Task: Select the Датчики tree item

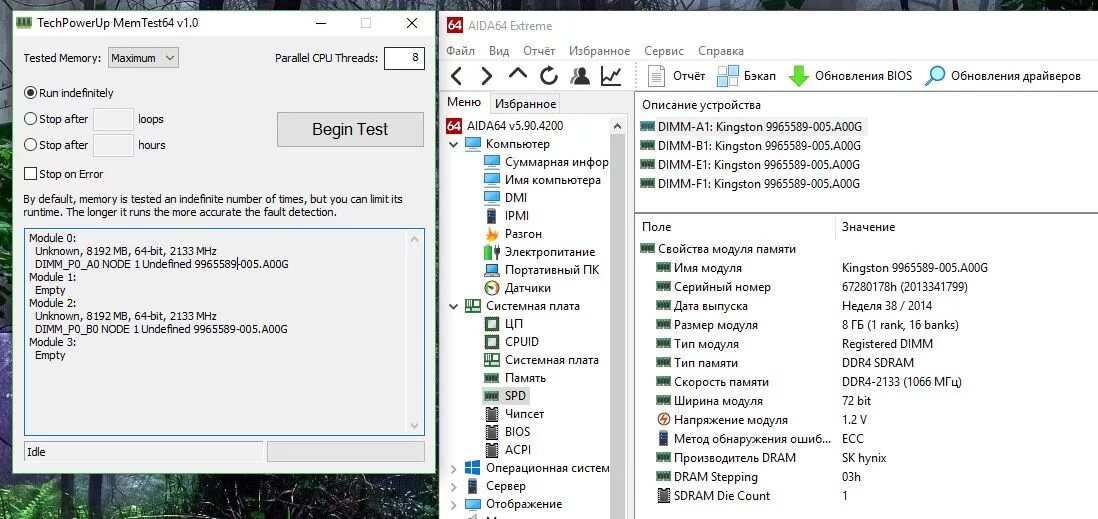Action: pyautogui.click(x=517, y=288)
